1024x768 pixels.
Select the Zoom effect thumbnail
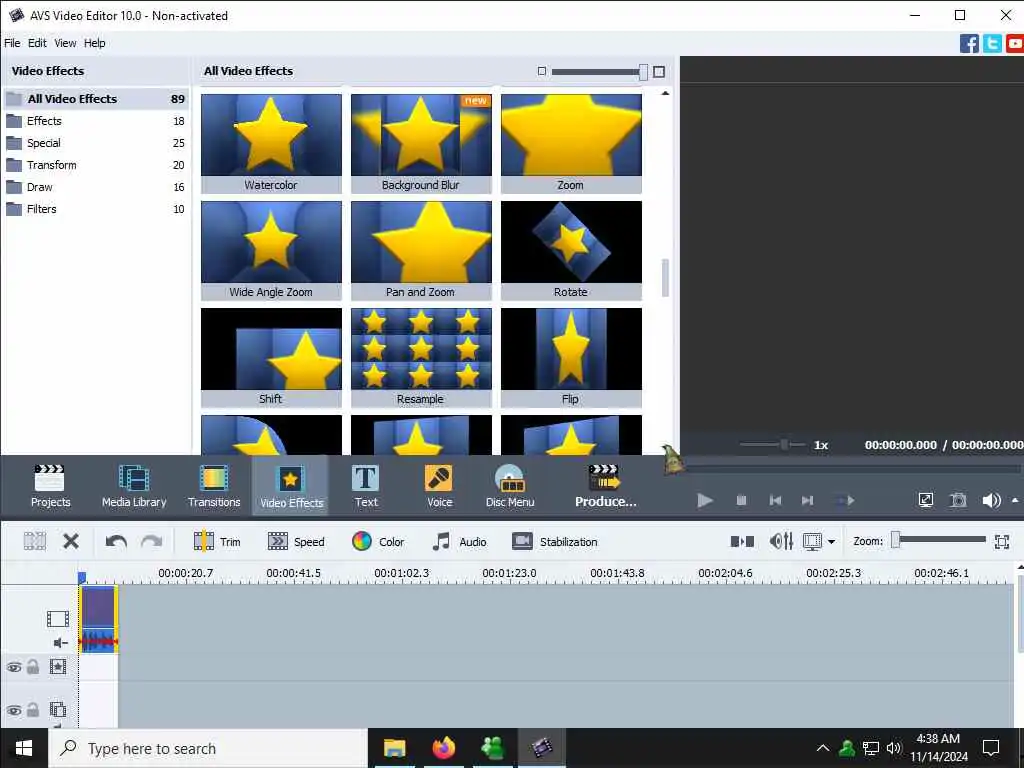(571, 143)
